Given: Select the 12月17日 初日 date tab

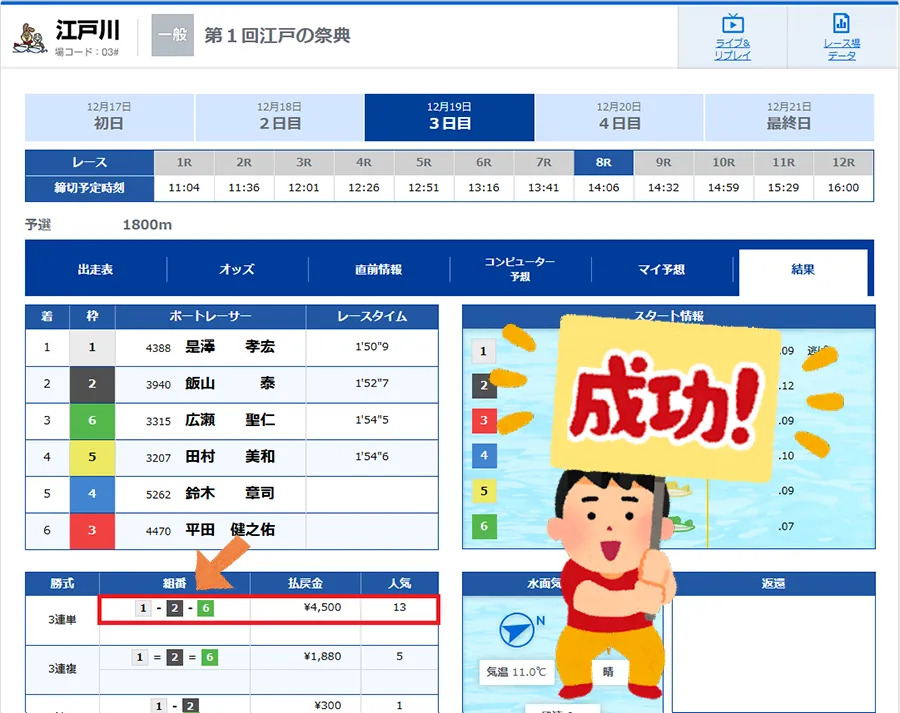Looking at the screenshot, I should (109, 117).
